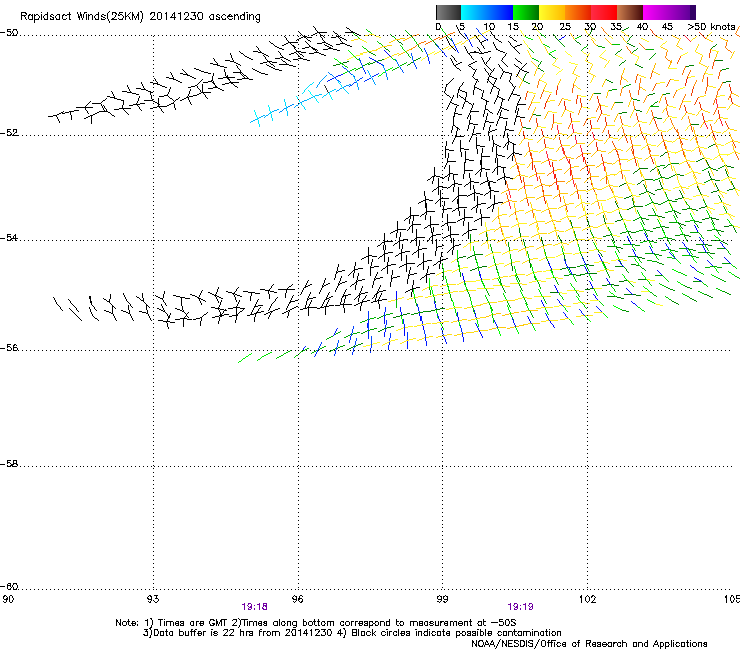Click the gray 0-5 knots legend swatch
The width and height of the screenshot is (740, 650).
pos(448,12)
